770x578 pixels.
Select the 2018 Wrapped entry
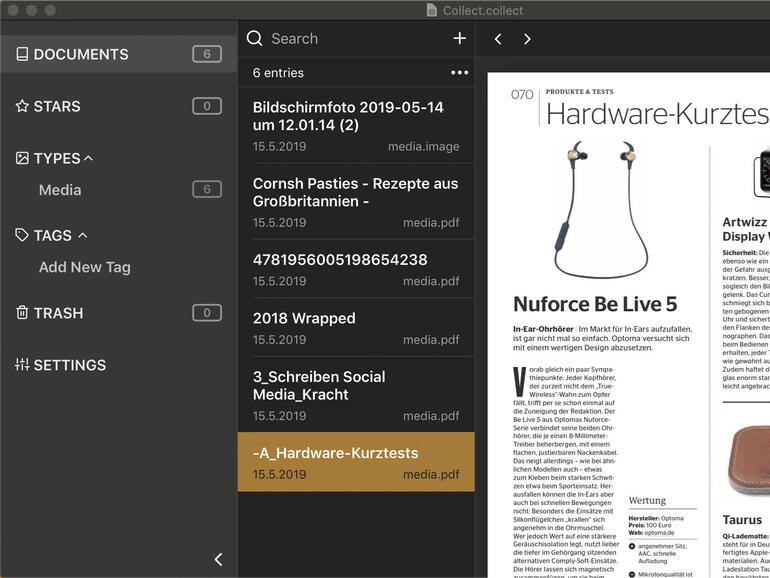(356, 328)
